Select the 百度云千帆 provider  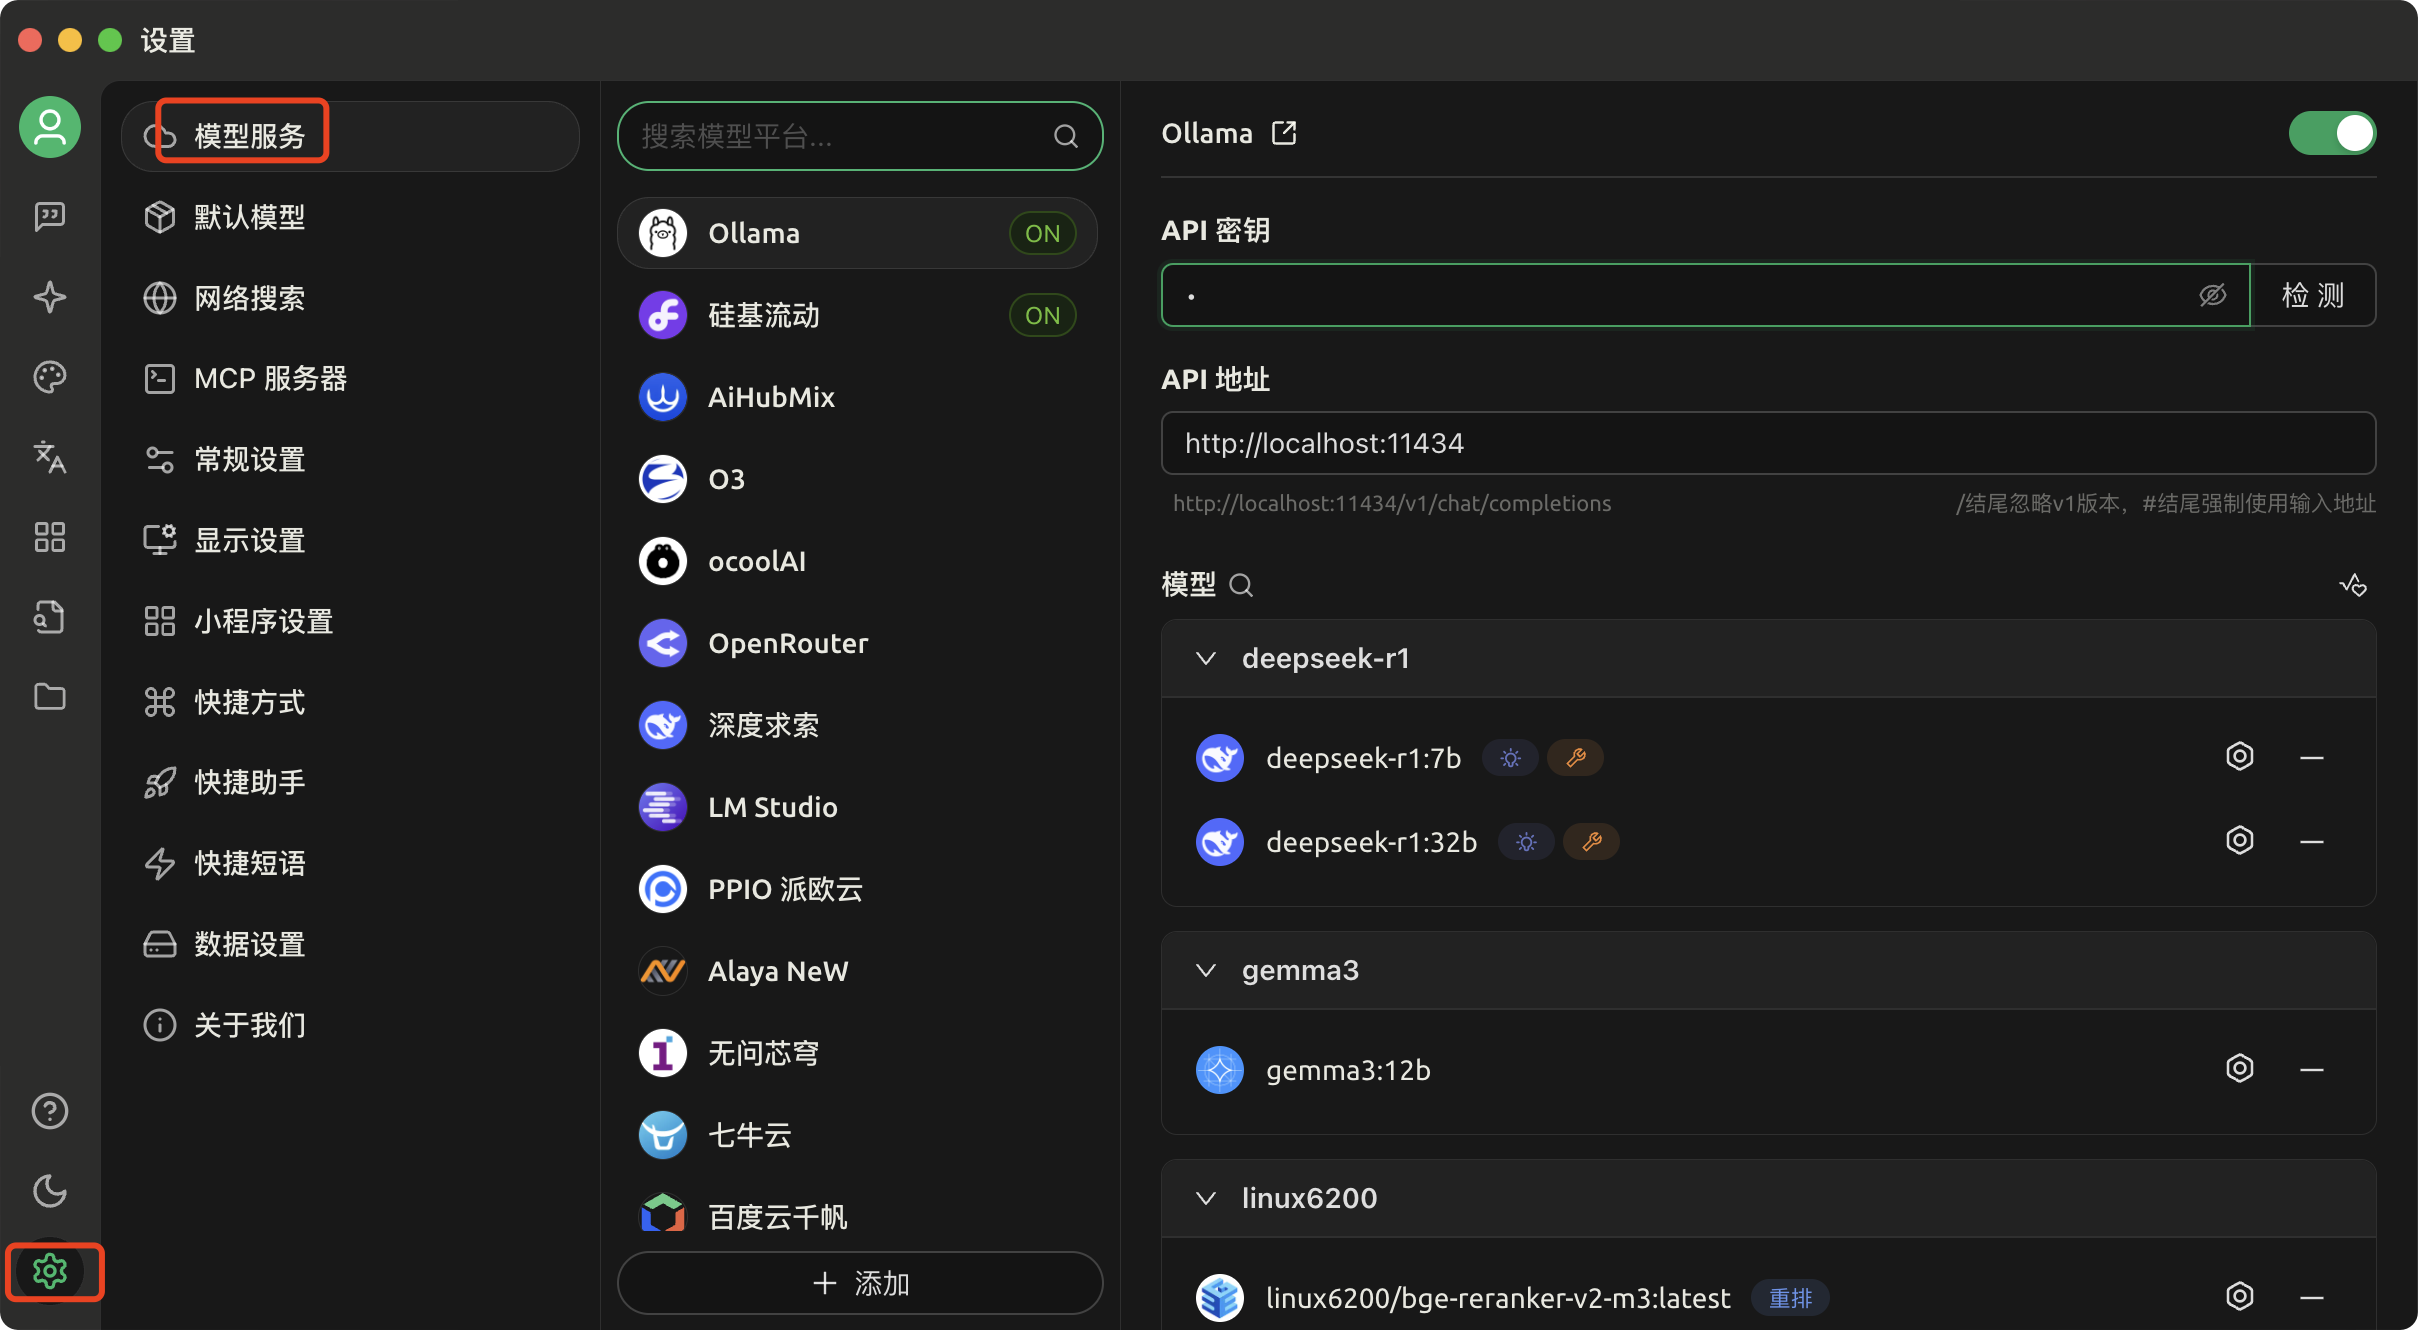pos(858,1217)
